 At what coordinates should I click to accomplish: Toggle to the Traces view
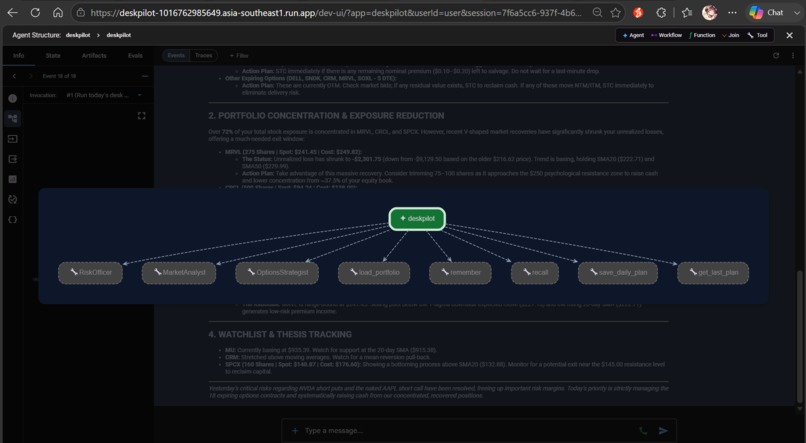tap(204, 56)
